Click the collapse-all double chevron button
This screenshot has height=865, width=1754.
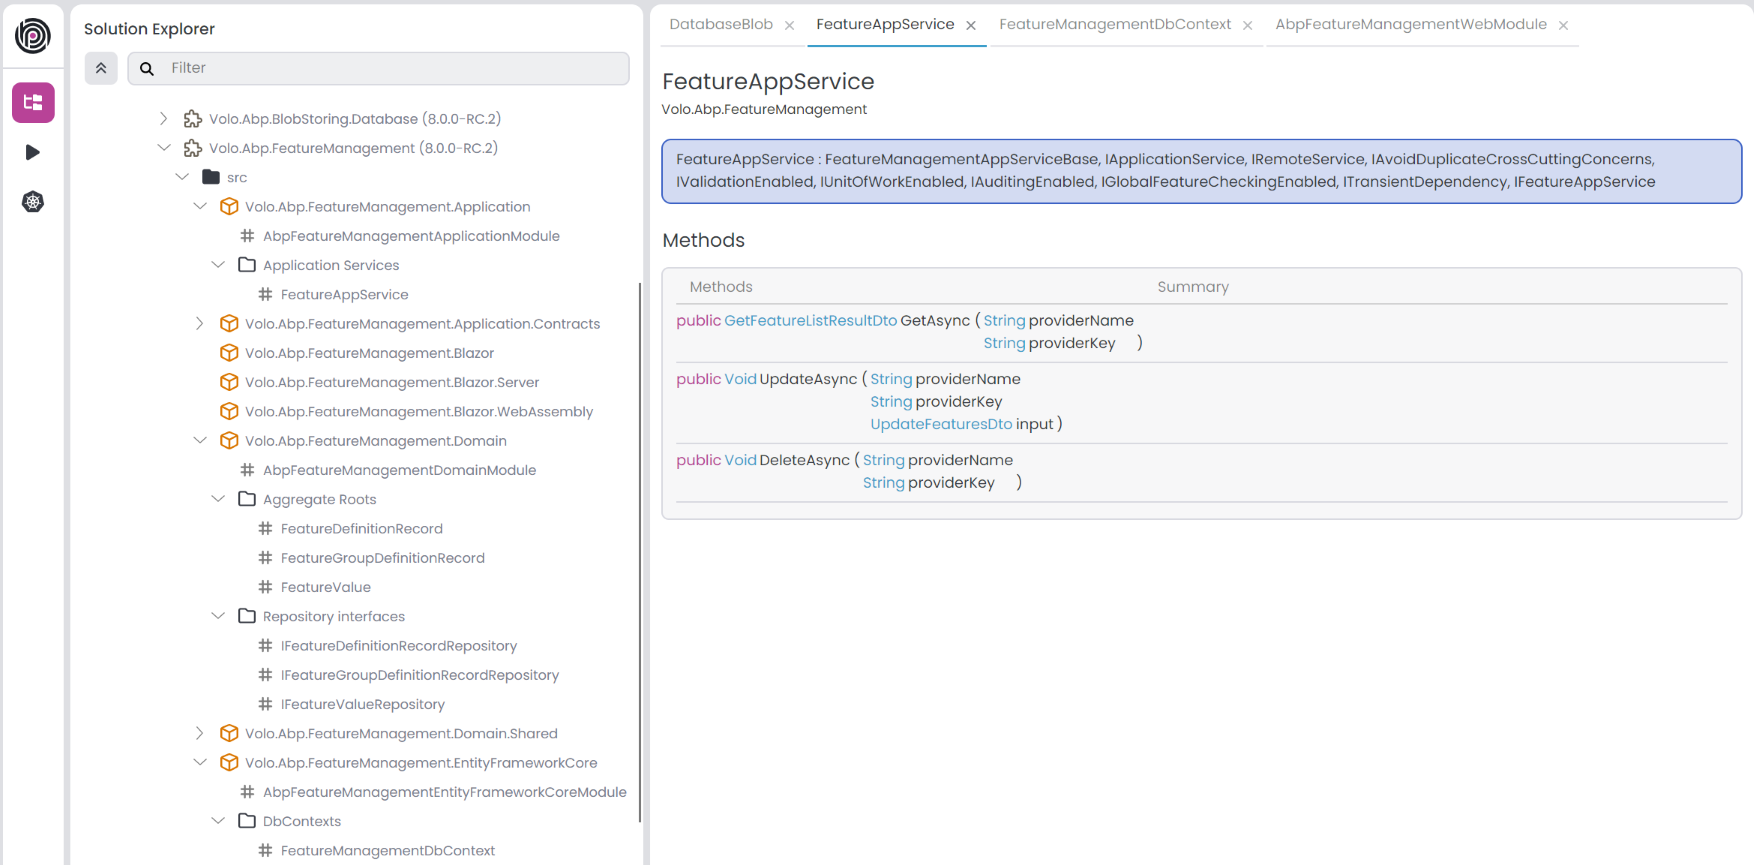[x=101, y=68]
